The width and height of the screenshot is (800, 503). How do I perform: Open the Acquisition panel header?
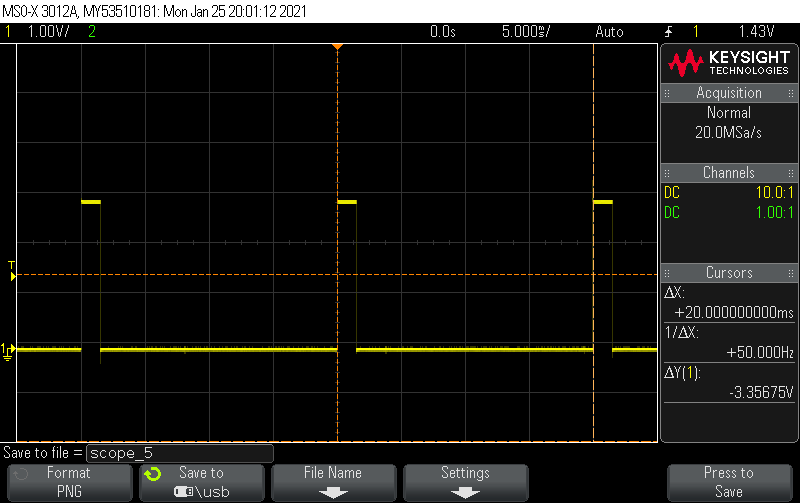729,93
